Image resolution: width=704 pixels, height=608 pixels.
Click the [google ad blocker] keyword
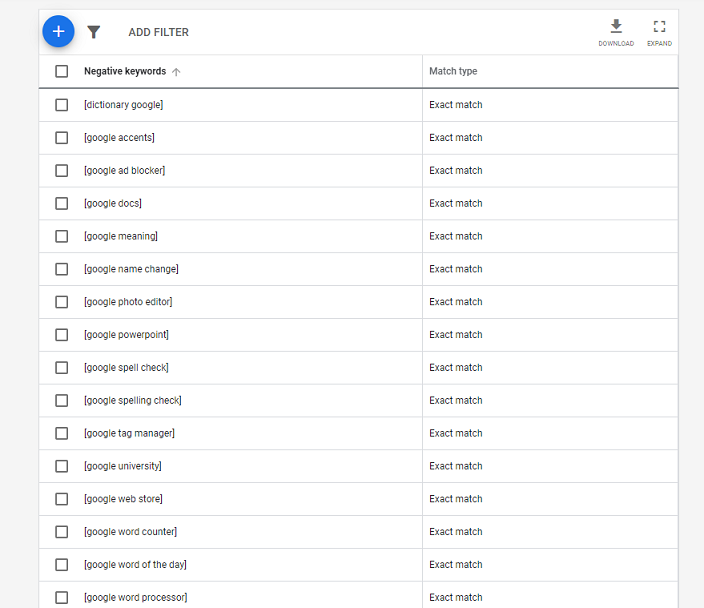pos(124,171)
